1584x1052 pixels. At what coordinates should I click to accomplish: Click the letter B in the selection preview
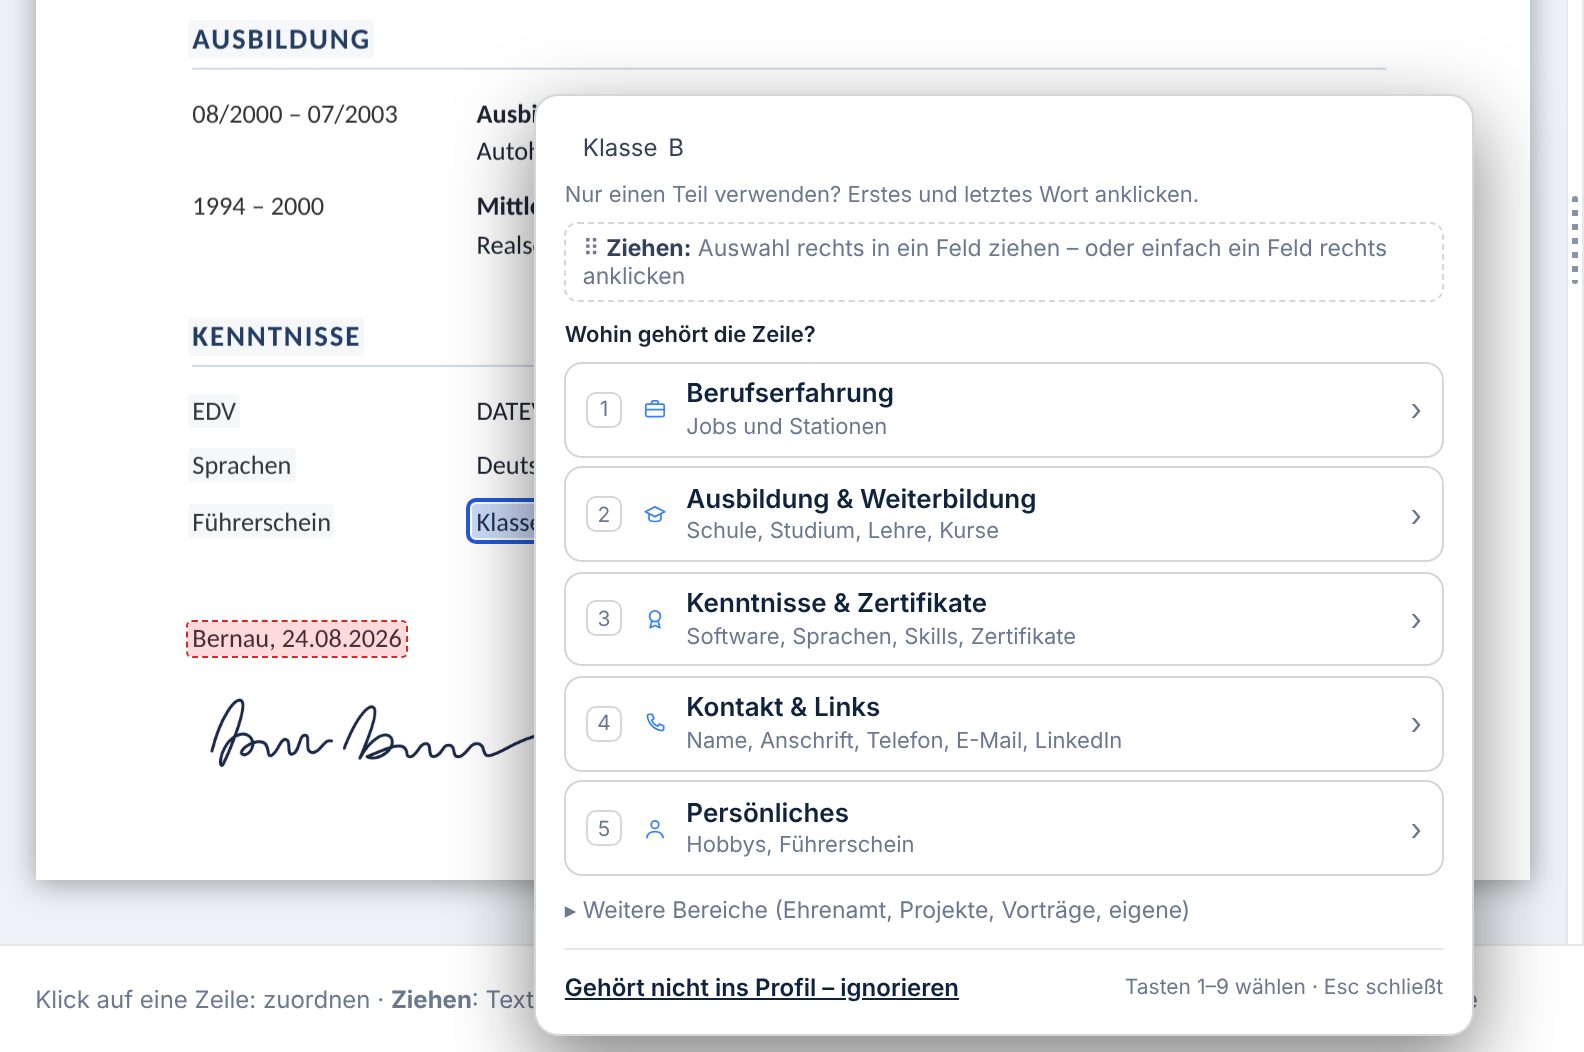pyautogui.click(x=676, y=148)
